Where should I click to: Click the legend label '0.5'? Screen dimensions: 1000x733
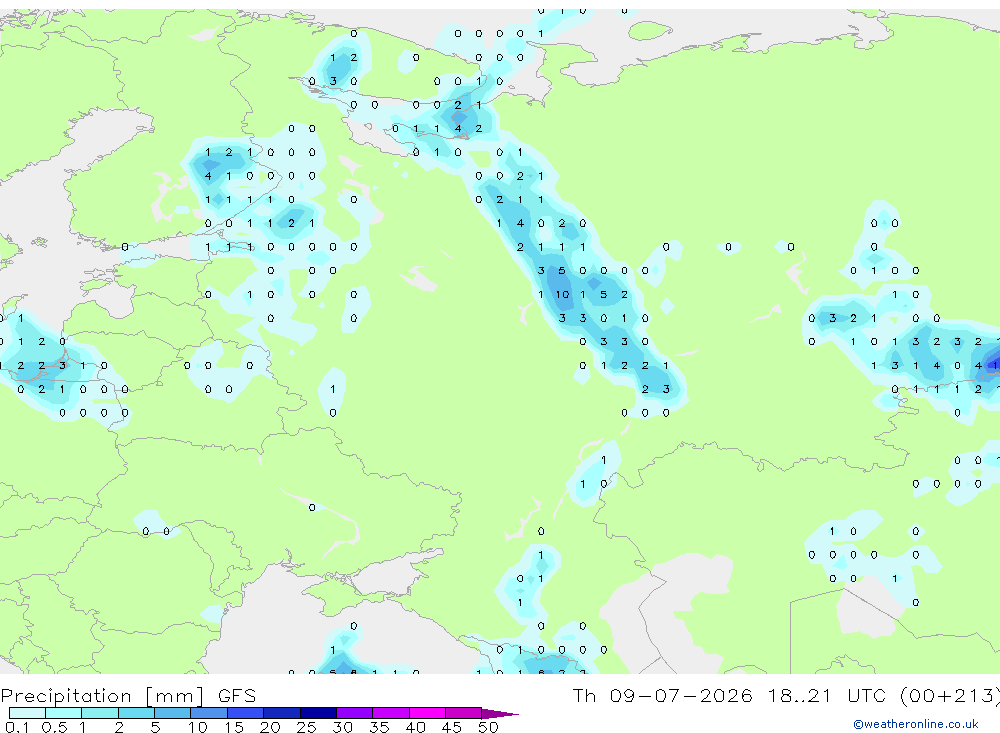(x=54, y=727)
